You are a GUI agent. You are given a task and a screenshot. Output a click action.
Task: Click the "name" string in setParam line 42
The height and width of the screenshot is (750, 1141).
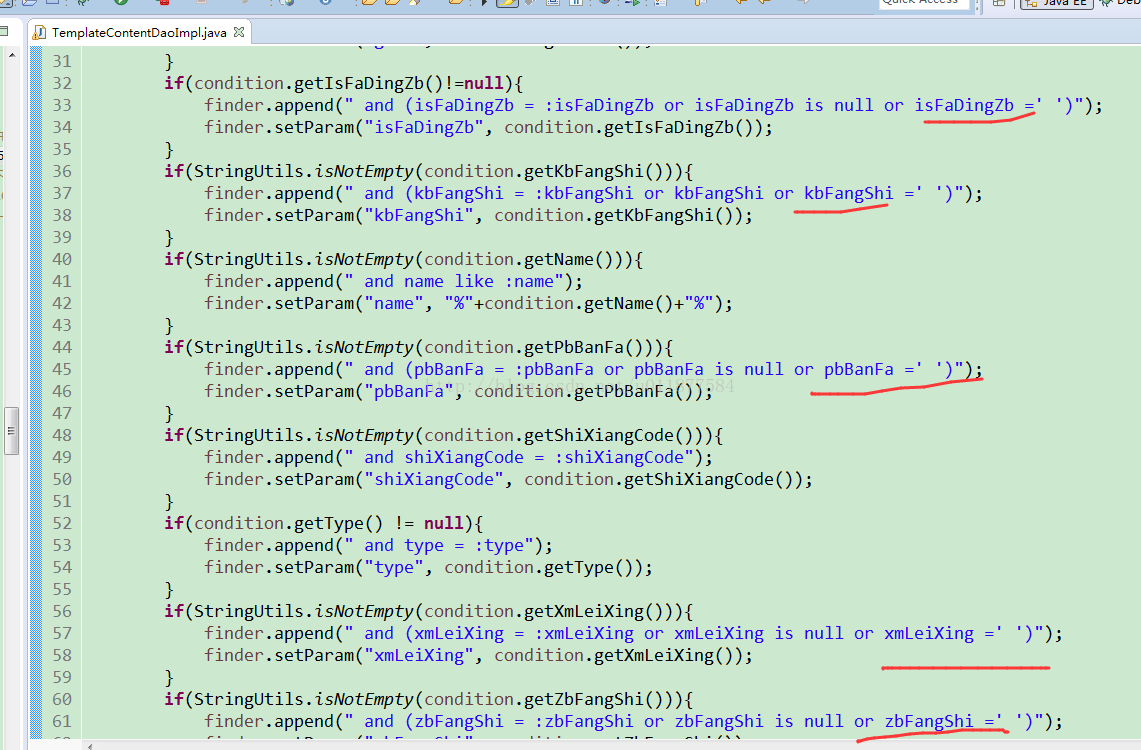pyautogui.click(x=394, y=303)
